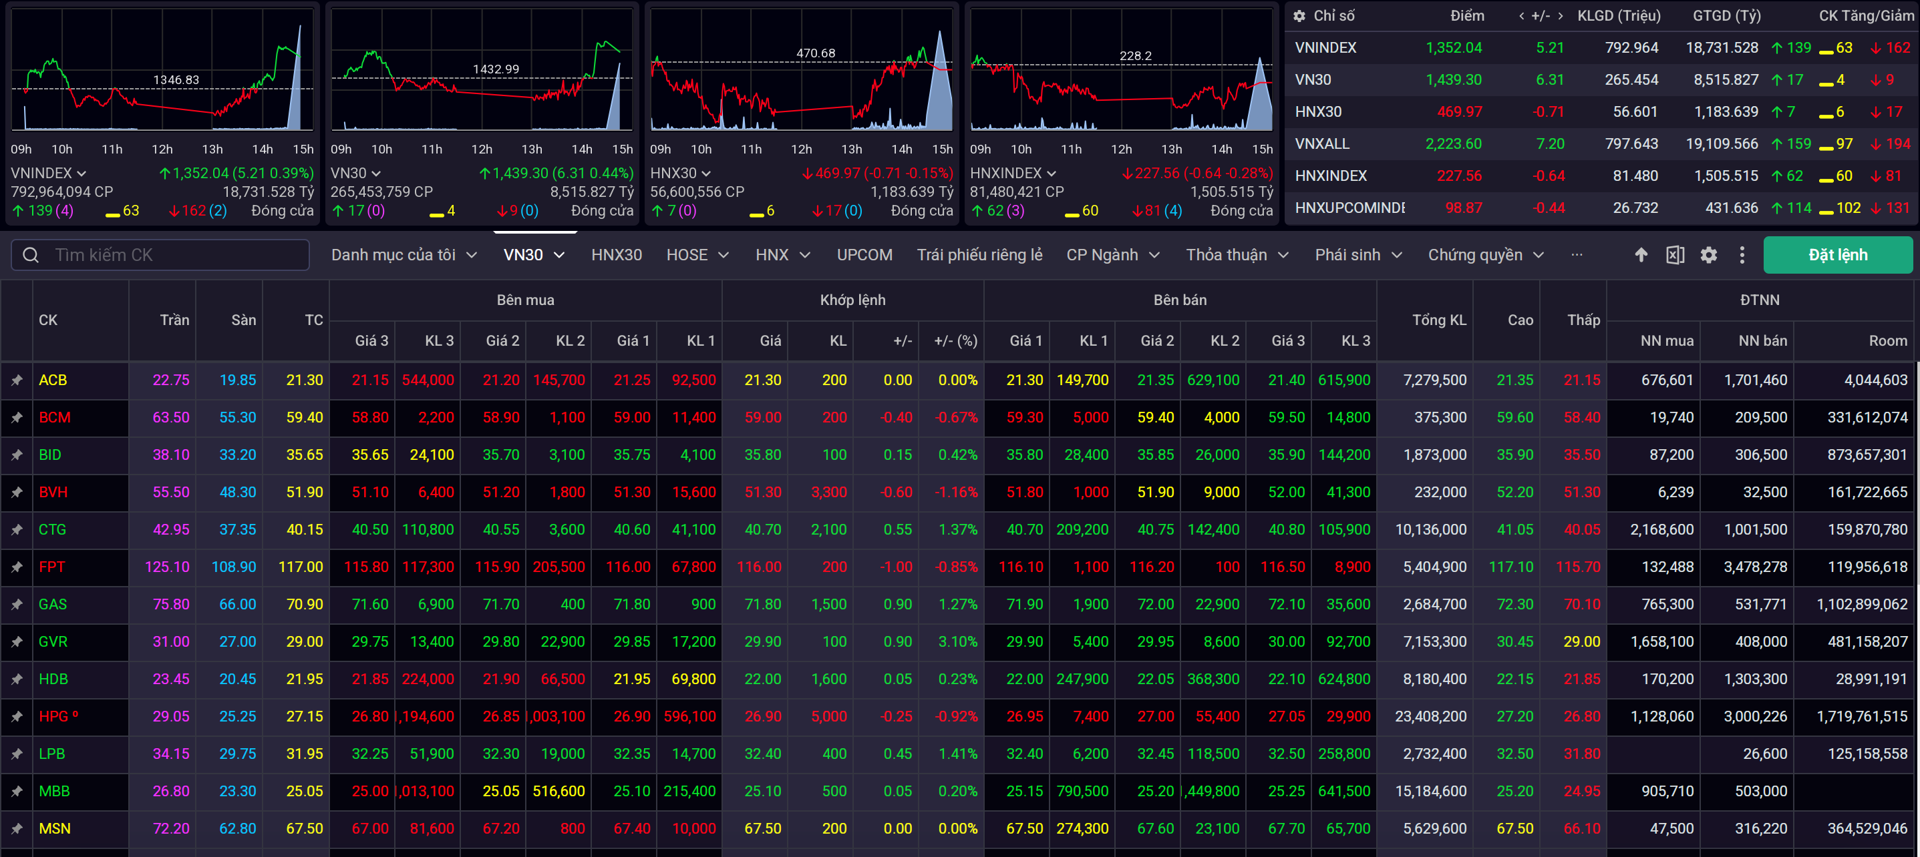Open the FPT ticker link

pyautogui.click(x=52, y=567)
